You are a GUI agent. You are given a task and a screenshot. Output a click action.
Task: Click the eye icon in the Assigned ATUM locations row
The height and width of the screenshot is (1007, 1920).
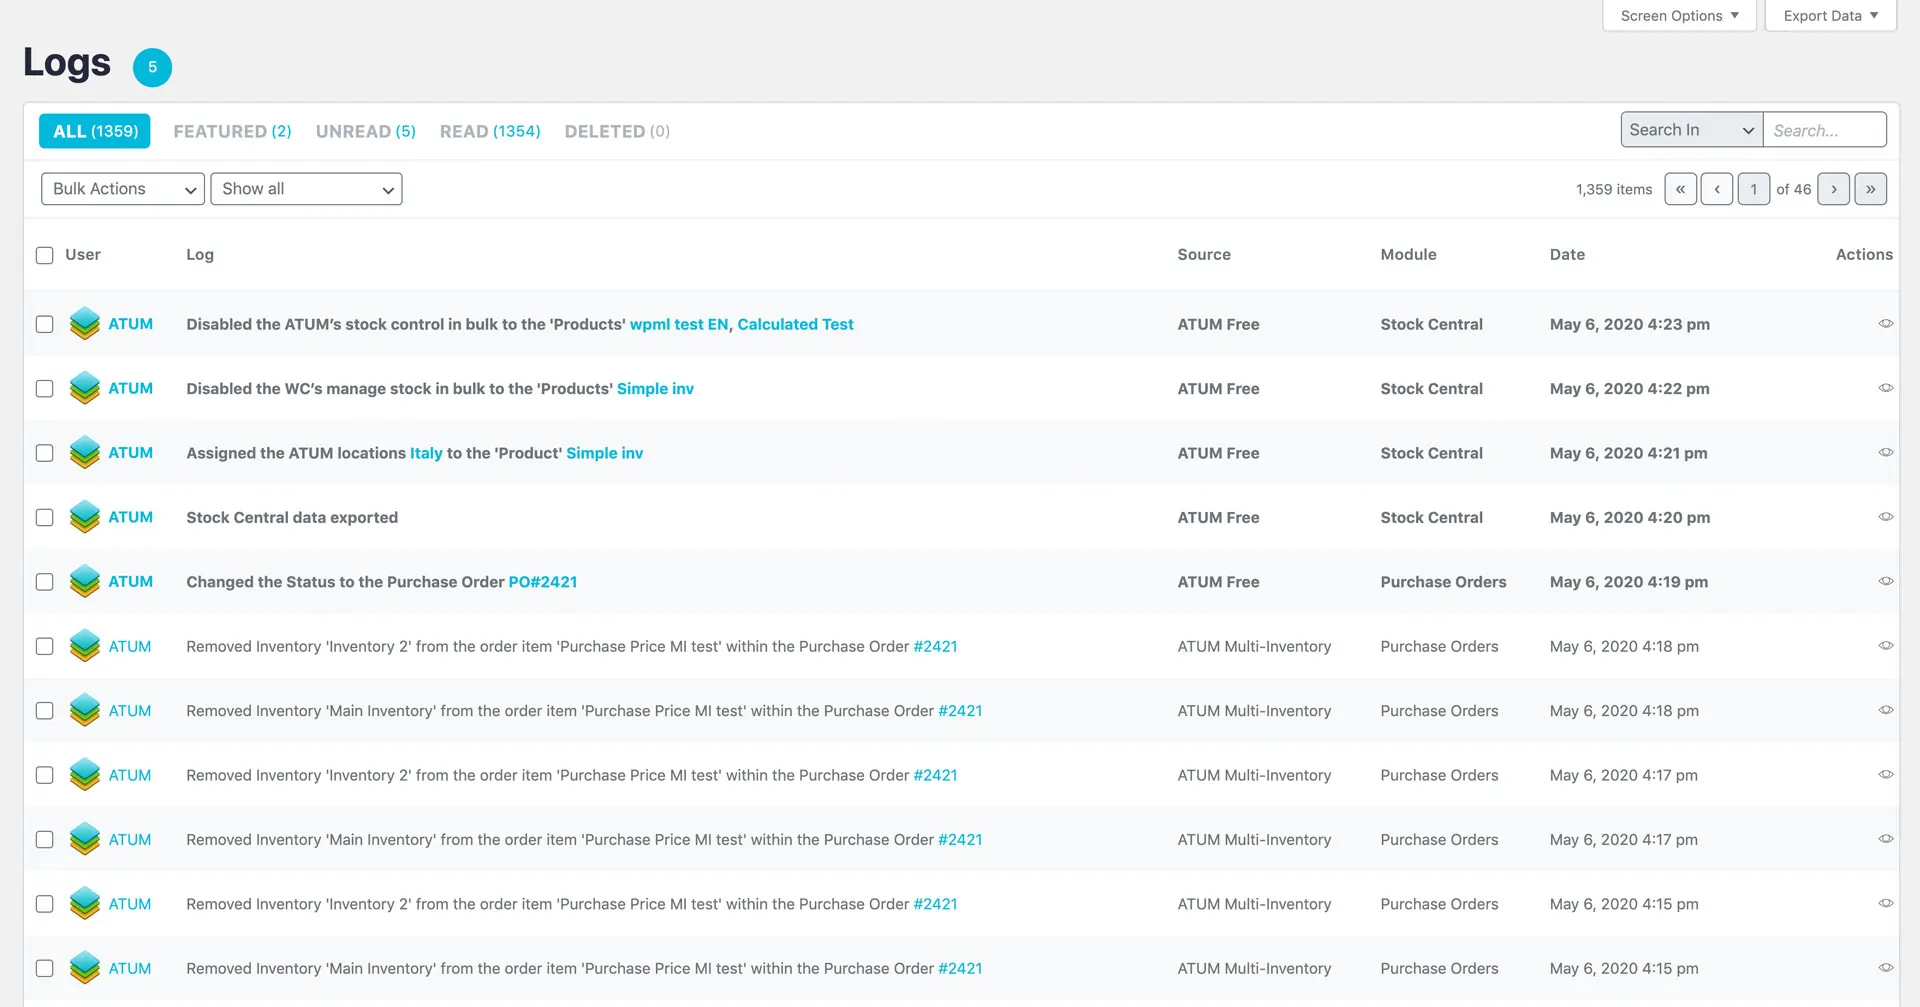pyautogui.click(x=1886, y=452)
